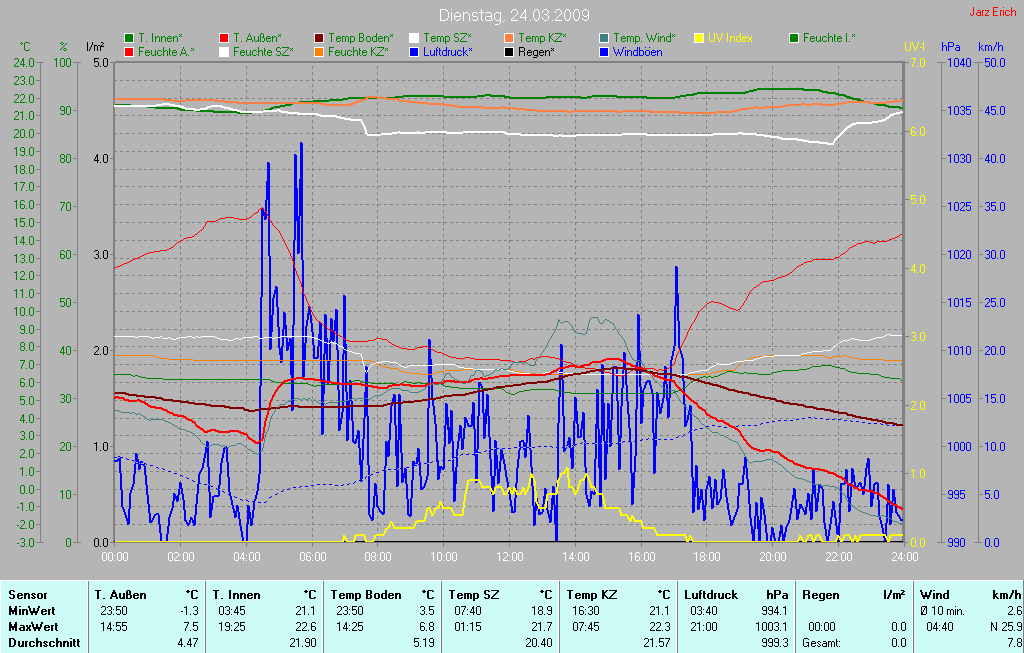Click the red T. Außen legend swatch
This screenshot has width=1024, height=653.
pos(224,38)
